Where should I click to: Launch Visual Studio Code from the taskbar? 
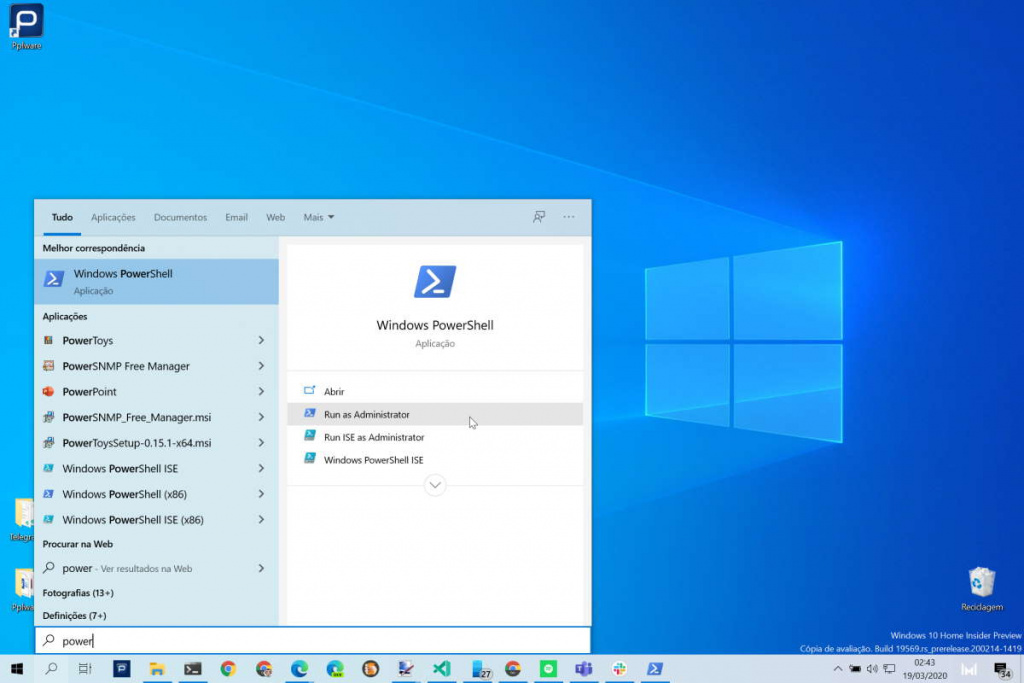coord(441,670)
